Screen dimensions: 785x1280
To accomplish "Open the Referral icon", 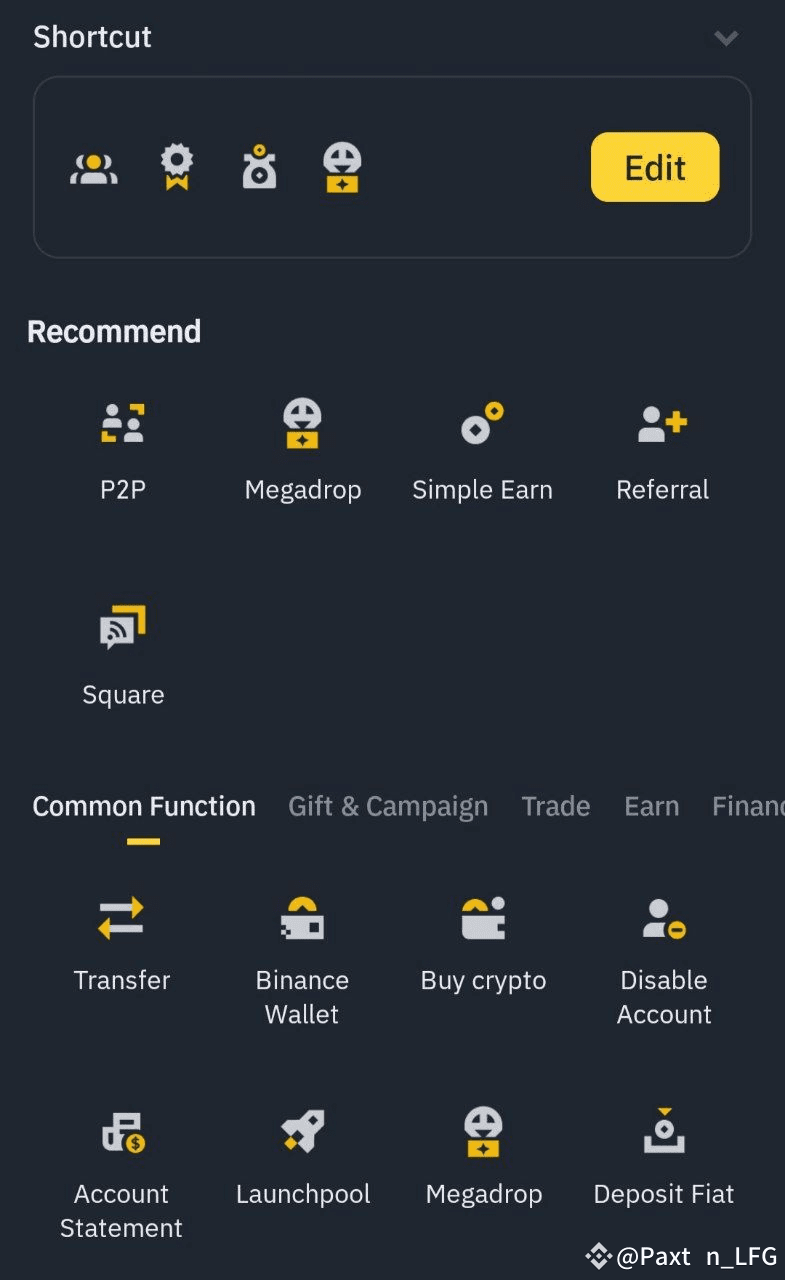I will point(662,424).
